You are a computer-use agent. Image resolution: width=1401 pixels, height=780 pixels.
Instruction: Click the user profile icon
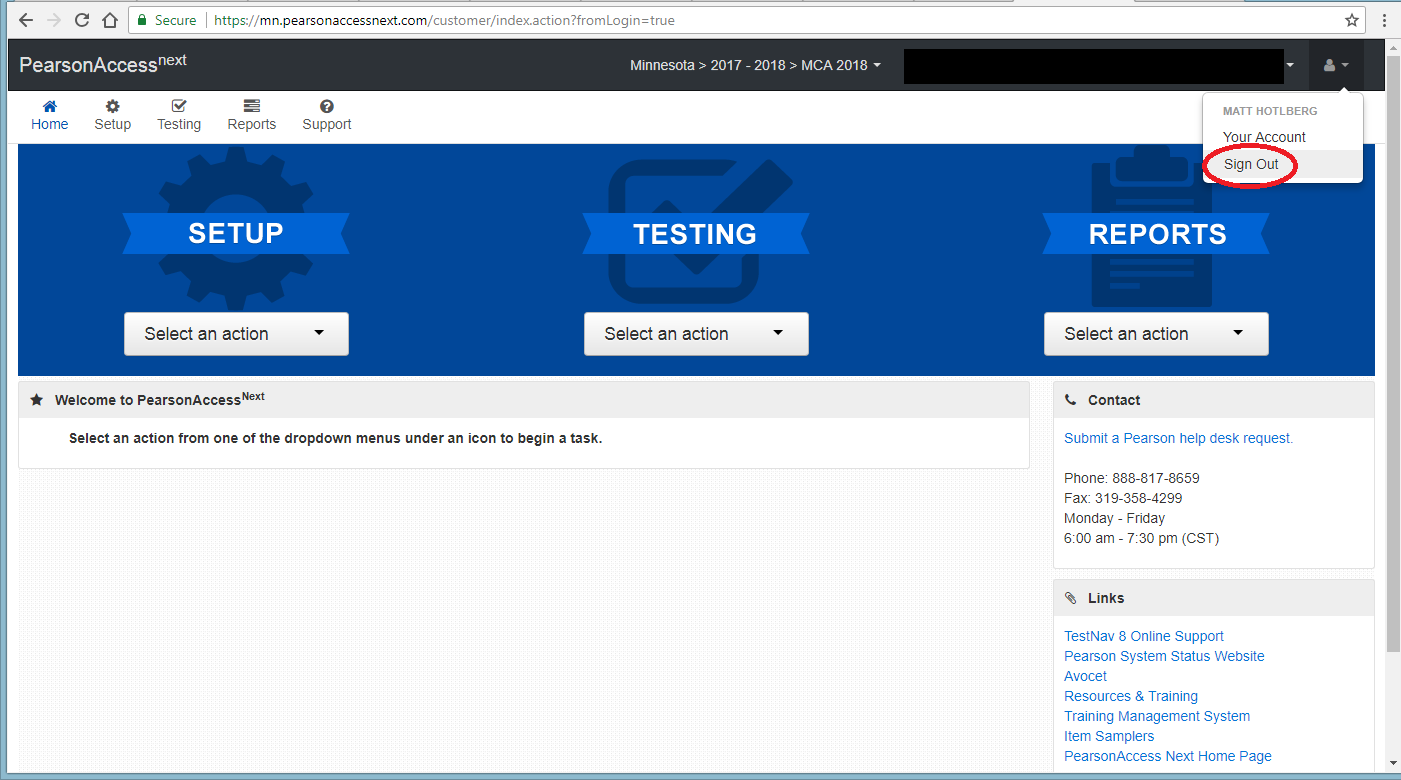pyautogui.click(x=1335, y=65)
